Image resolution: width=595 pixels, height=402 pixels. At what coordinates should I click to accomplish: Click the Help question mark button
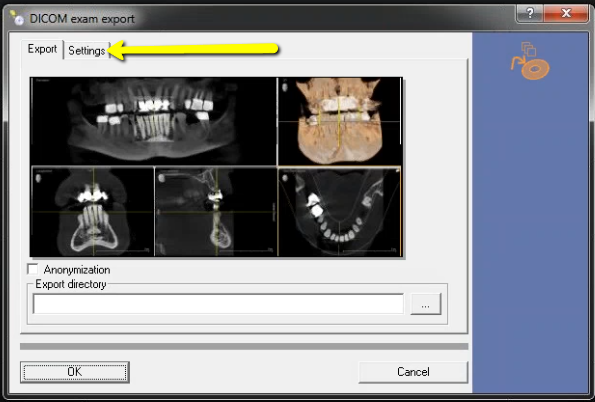(530, 13)
